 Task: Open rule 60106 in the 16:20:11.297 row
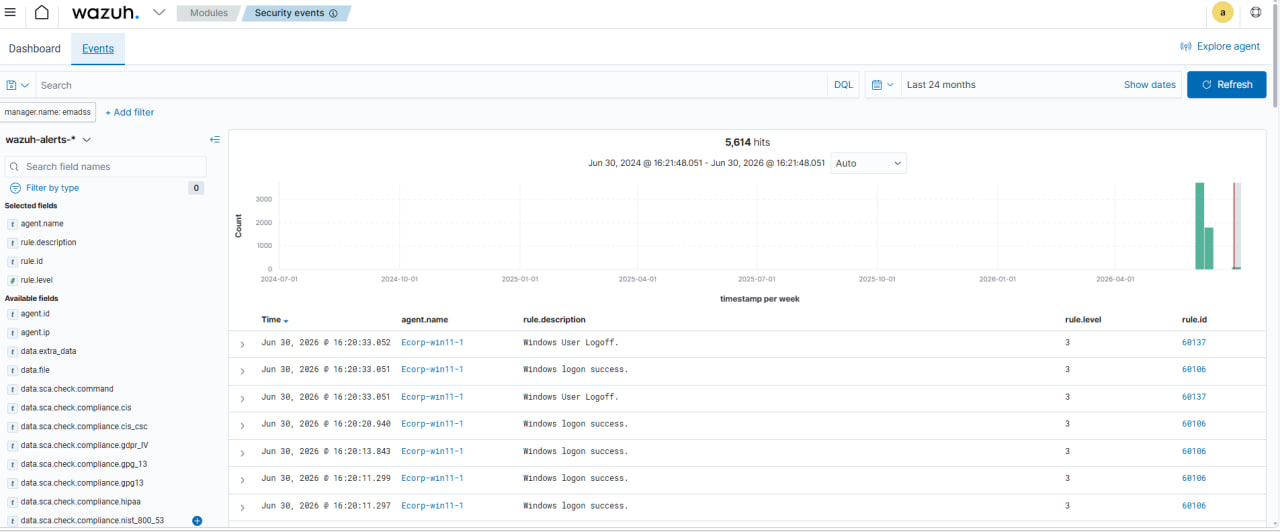1194,506
